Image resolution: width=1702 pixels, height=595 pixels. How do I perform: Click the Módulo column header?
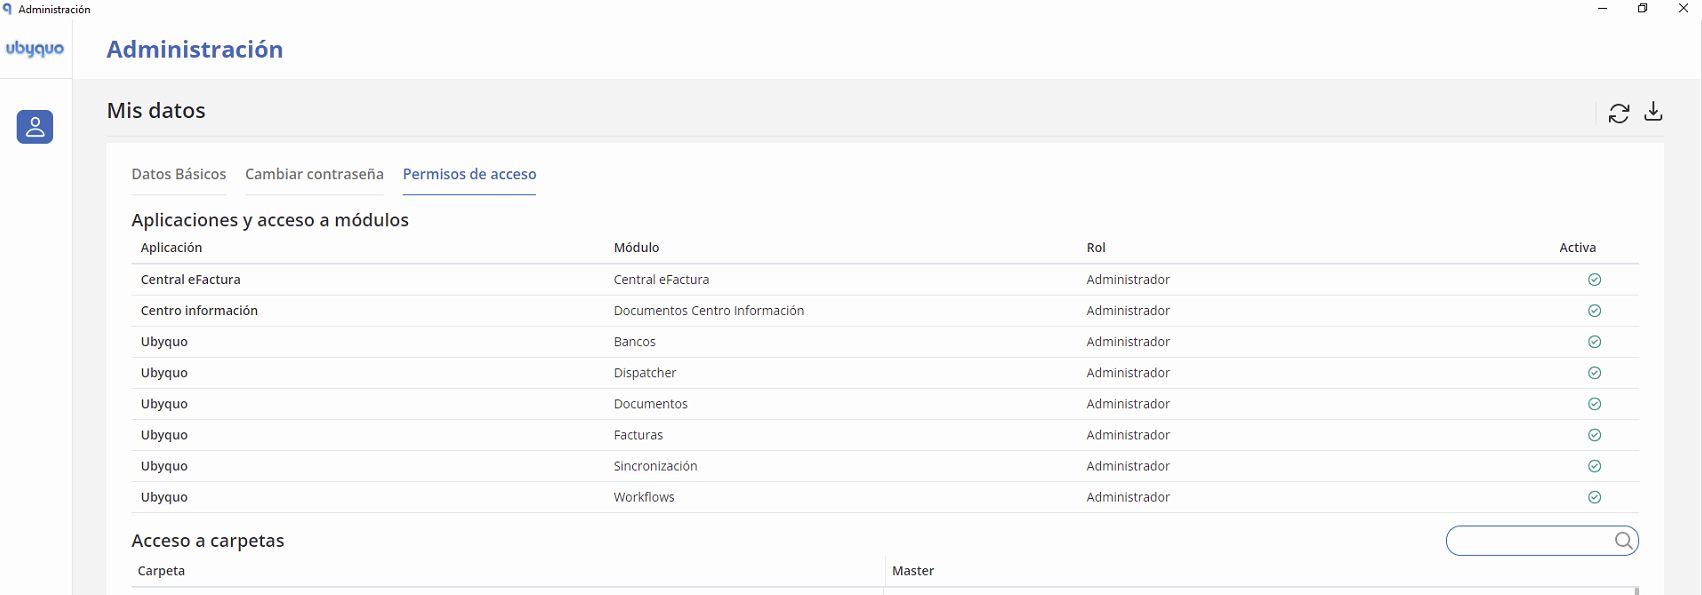pyautogui.click(x=636, y=248)
